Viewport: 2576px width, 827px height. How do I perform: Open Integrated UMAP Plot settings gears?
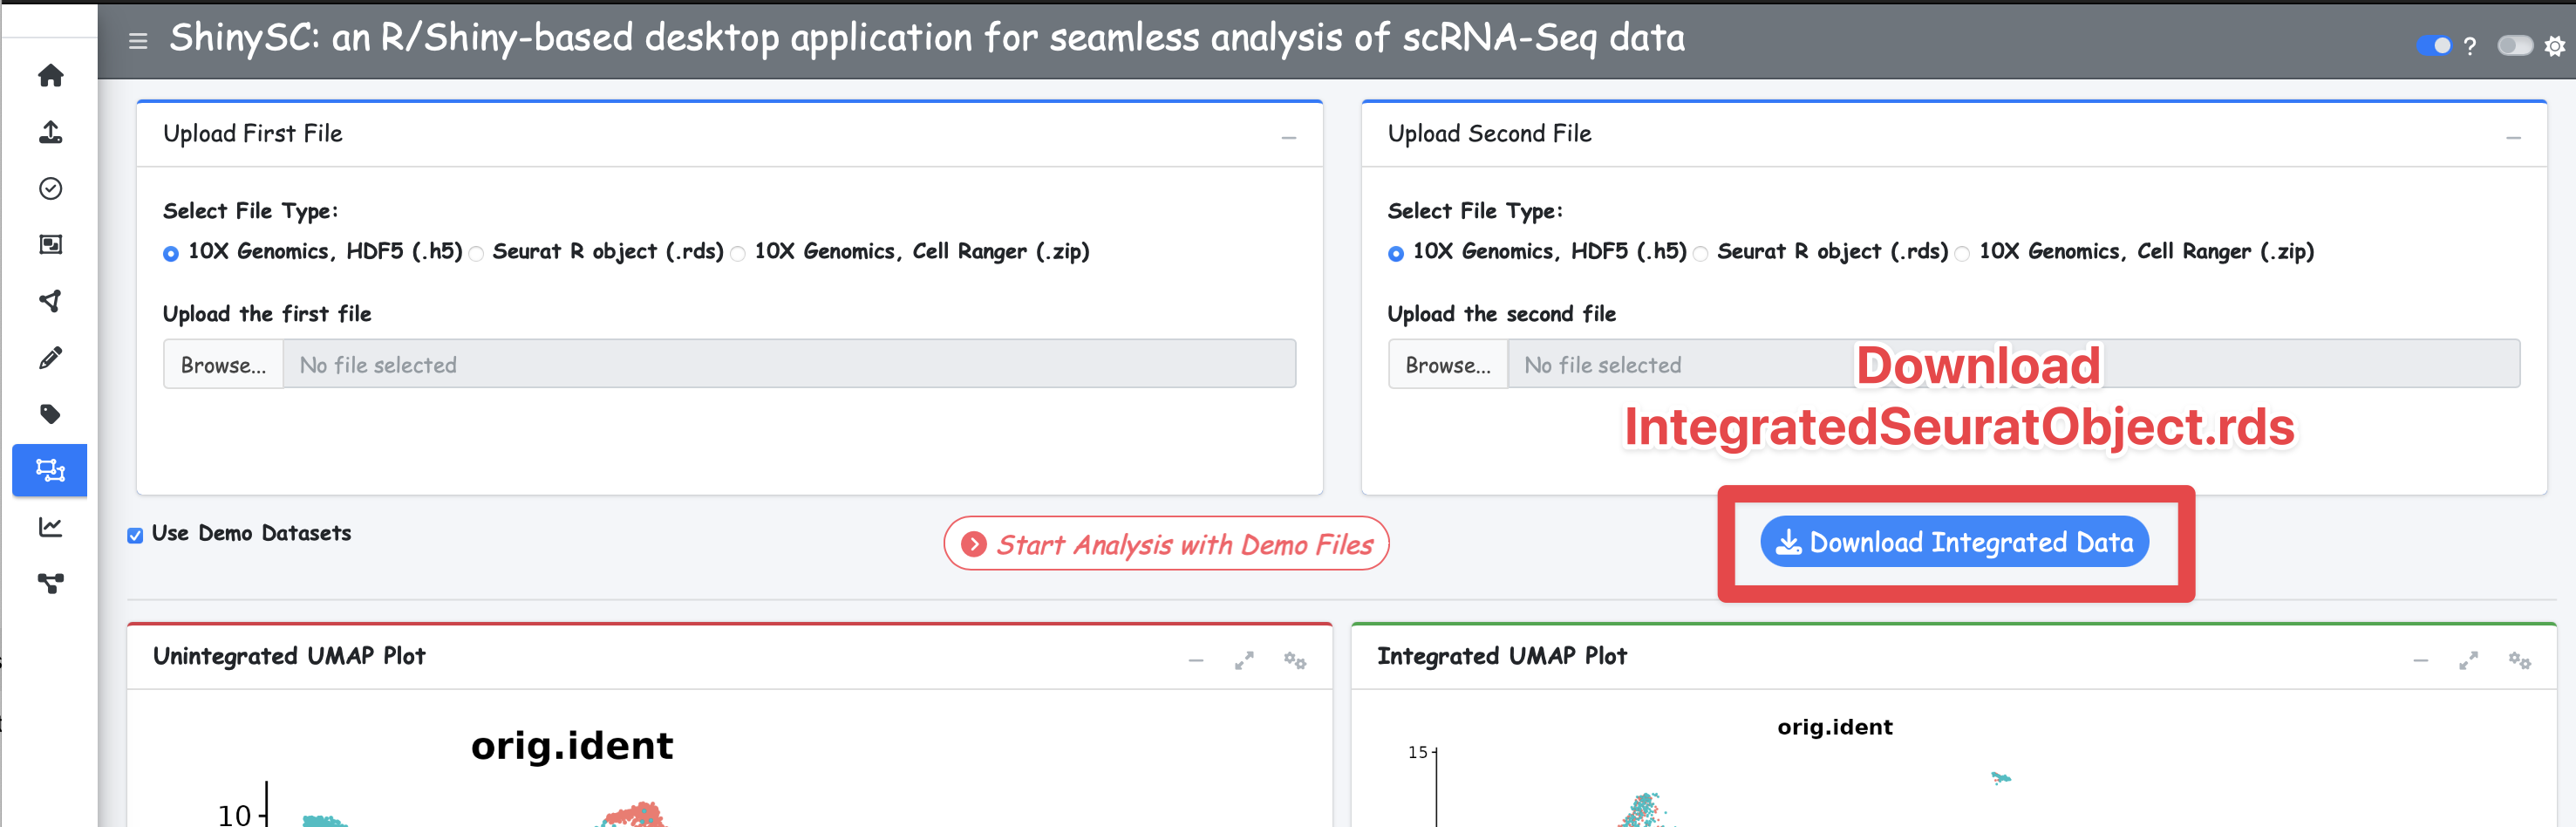(2518, 661)
